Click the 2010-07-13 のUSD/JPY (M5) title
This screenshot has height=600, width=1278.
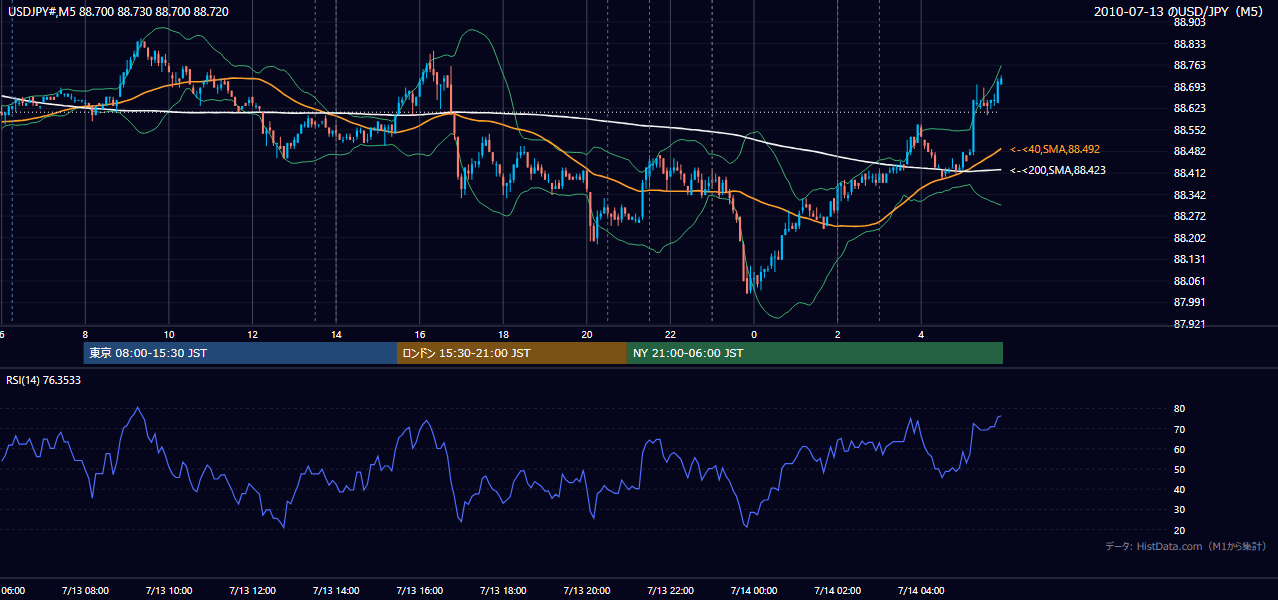click(1178, 12)
